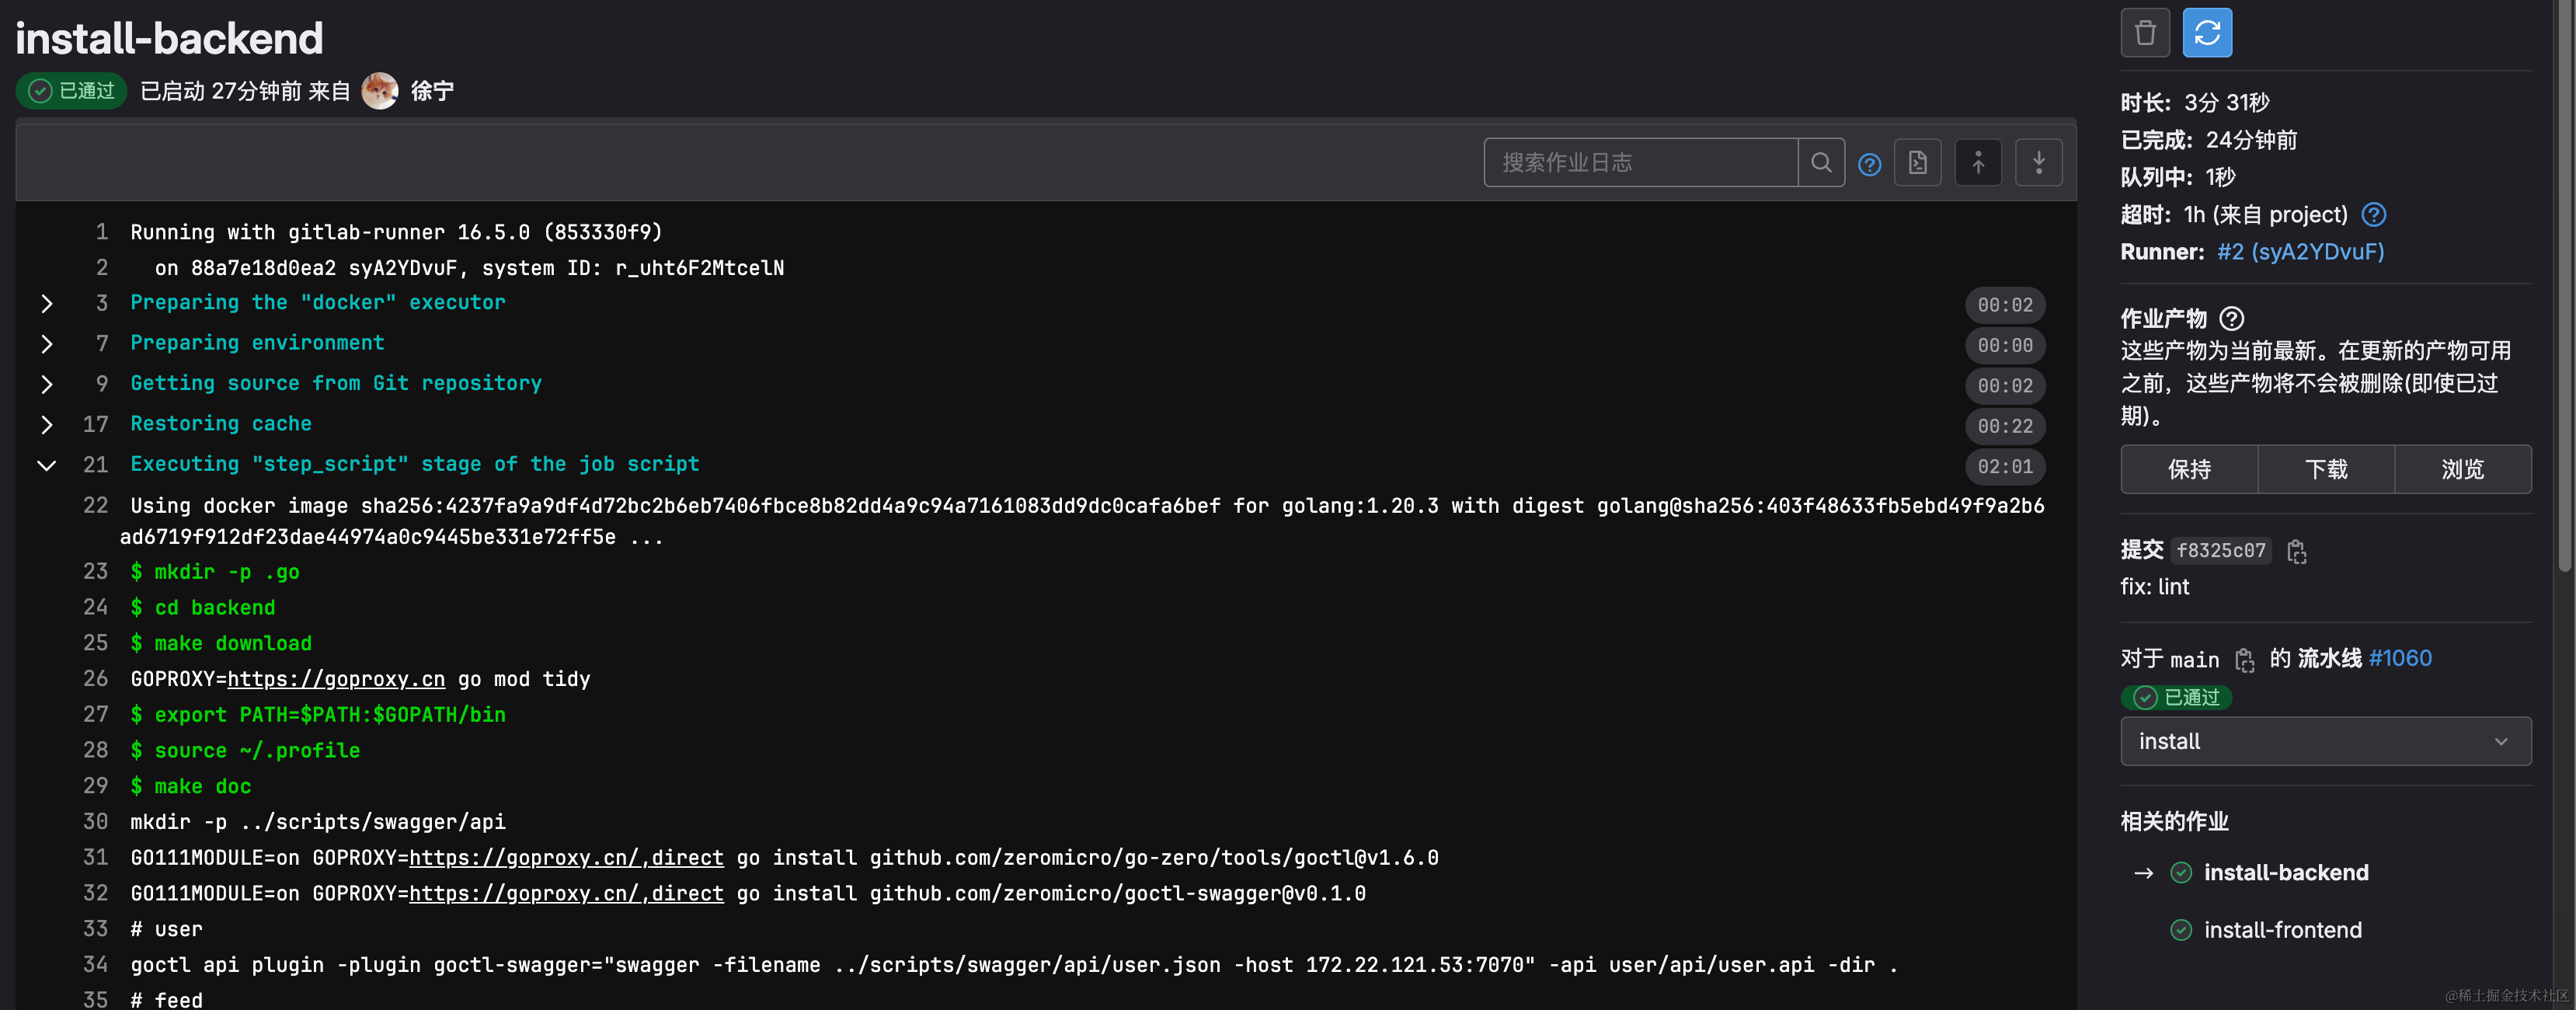Show the complete raw log
The image size is (2576, 1010).
point(1917,163)
